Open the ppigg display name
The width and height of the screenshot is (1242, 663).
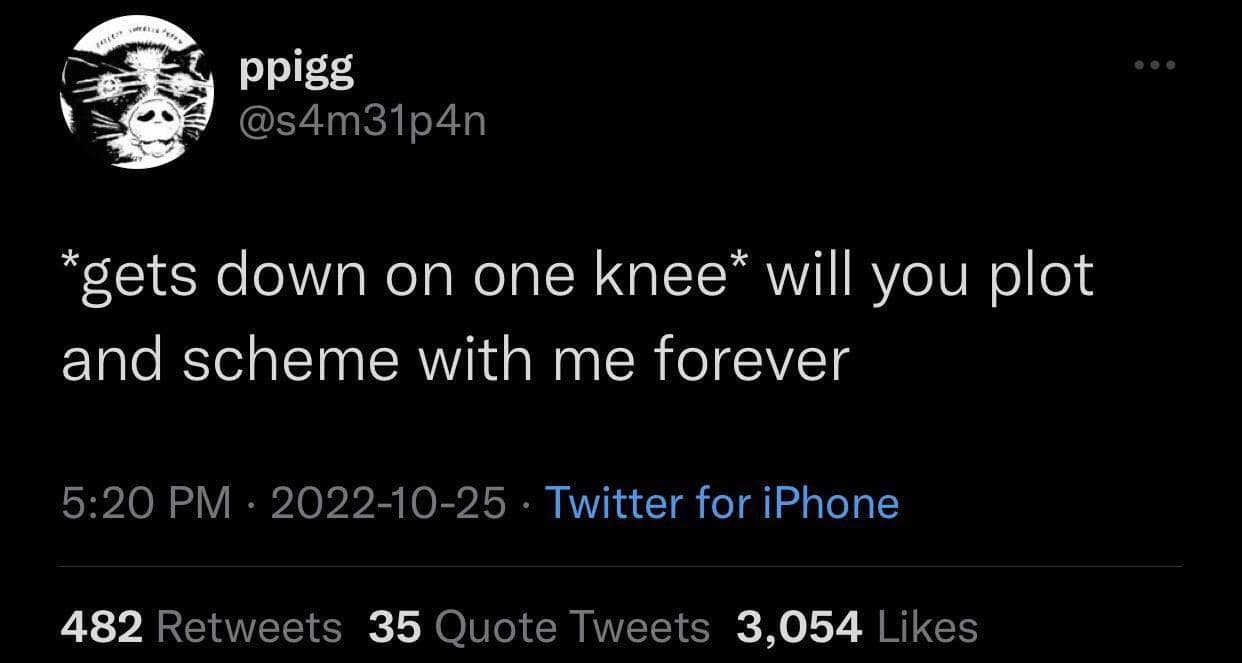click(x=297, y=70)
